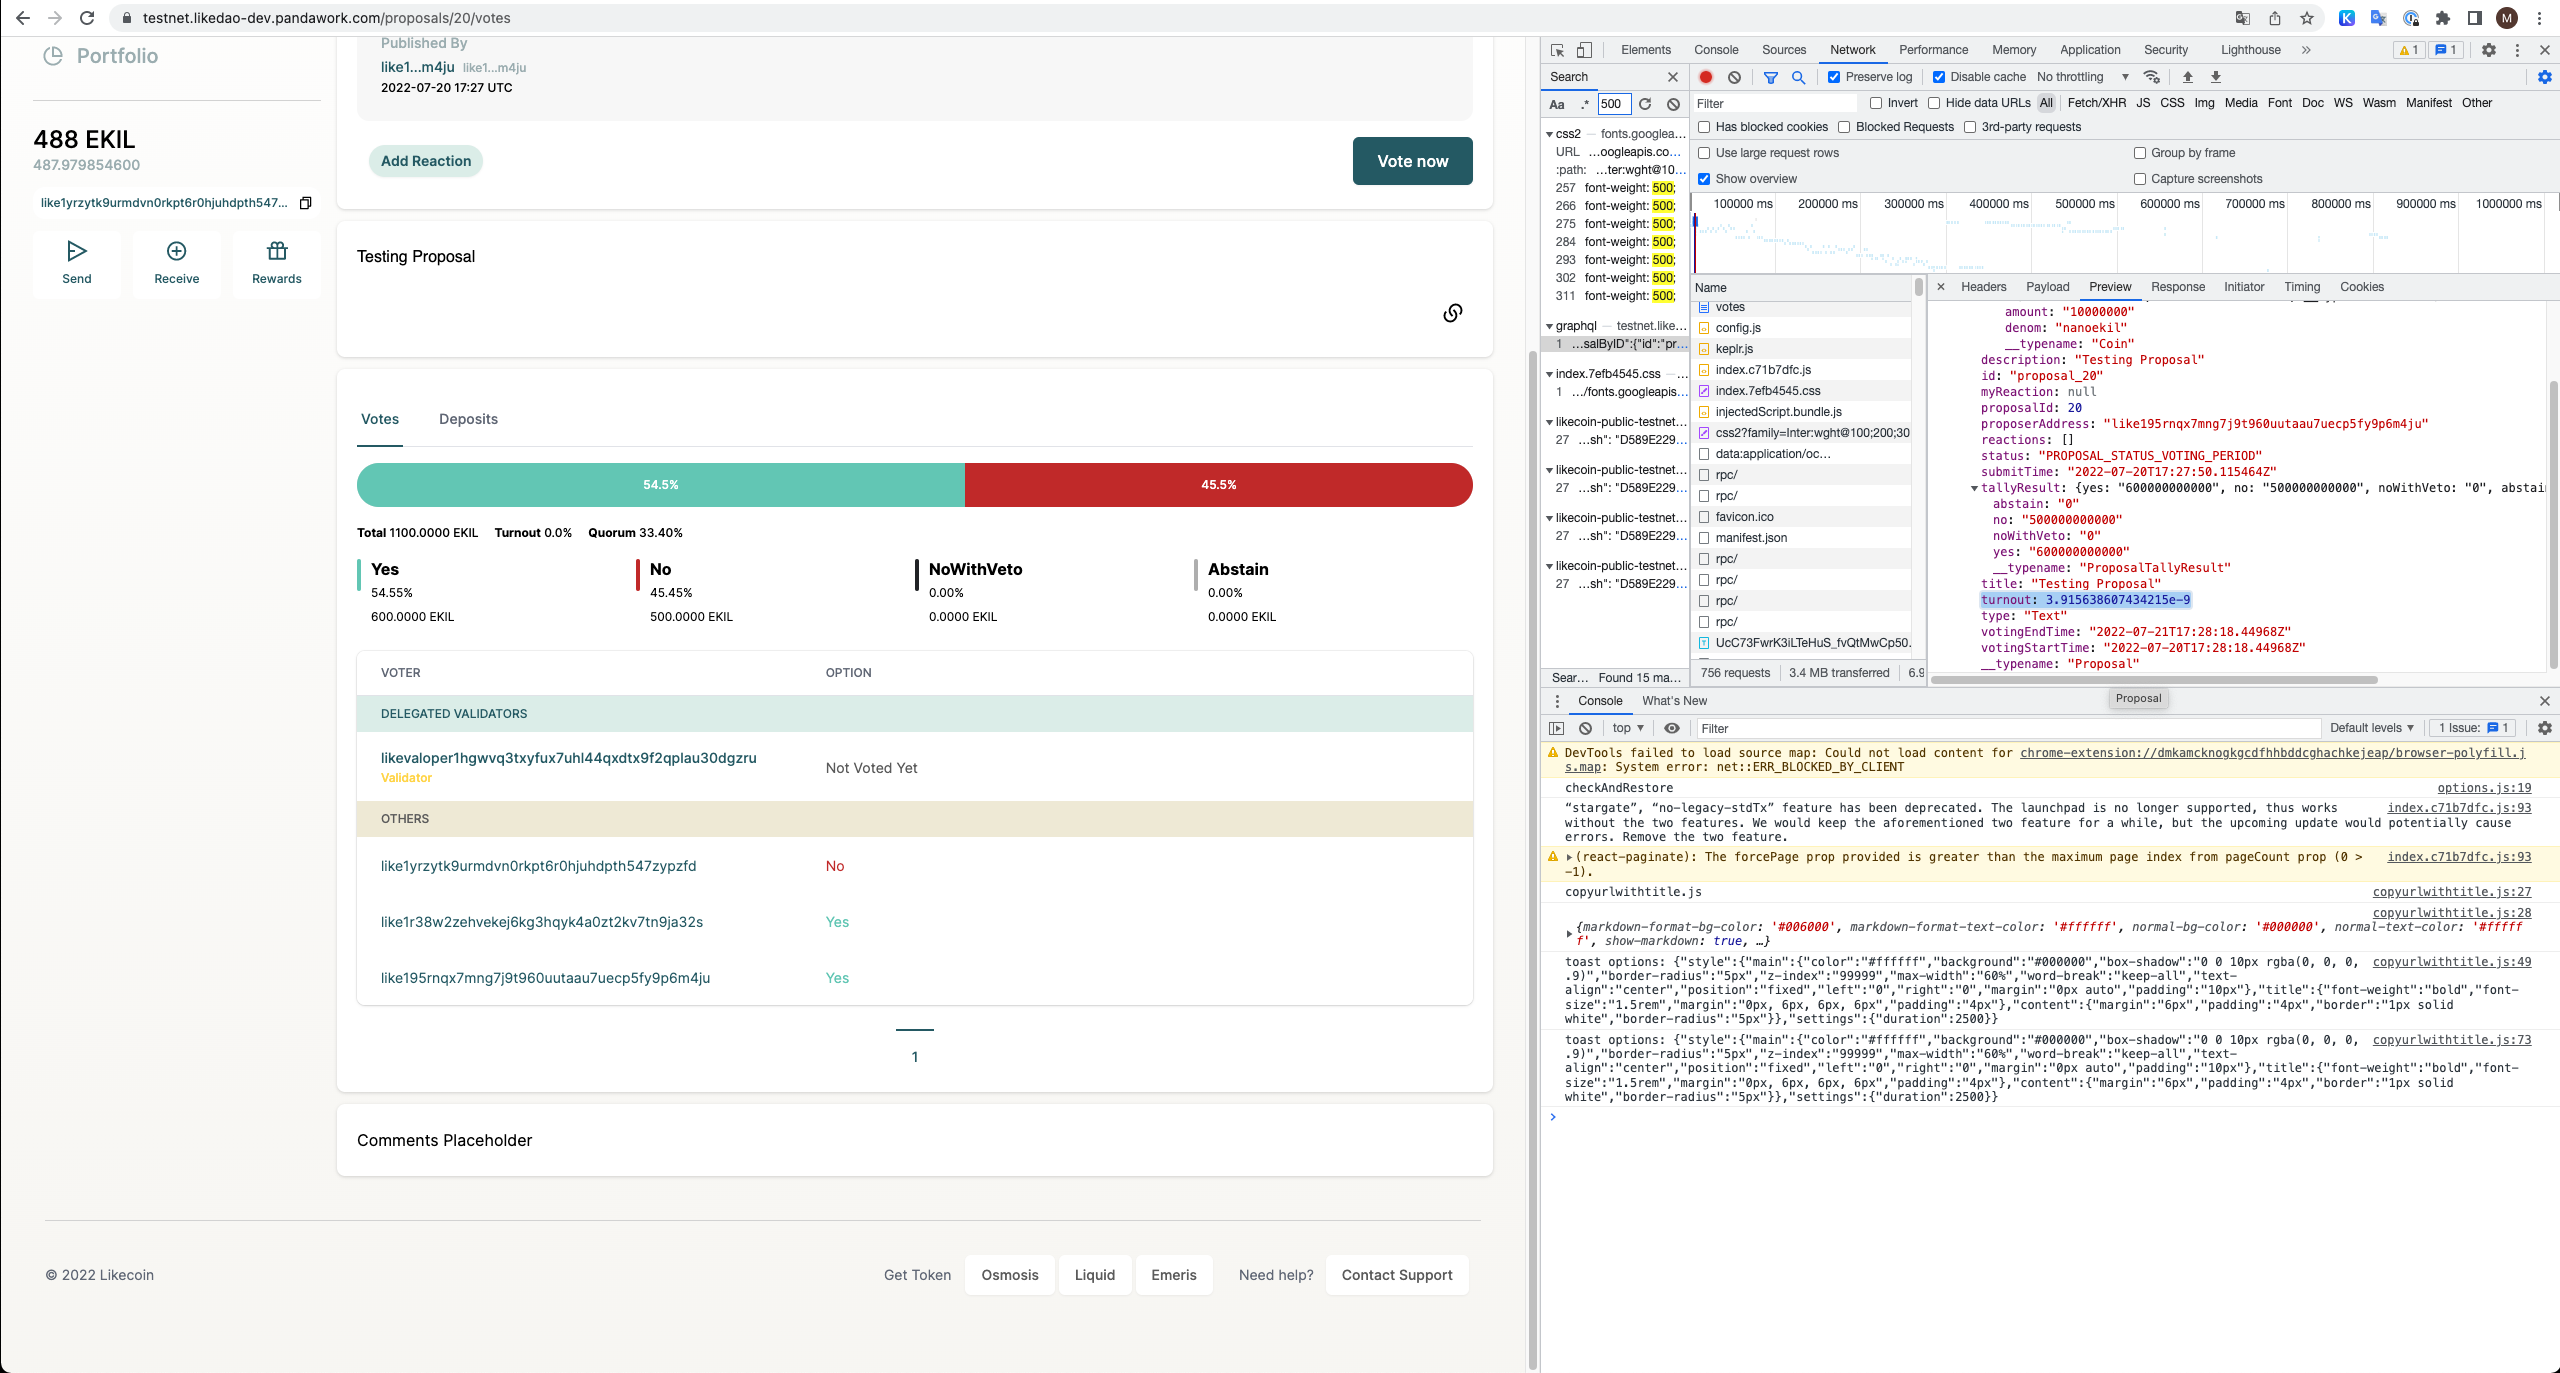Image resolution: width=2560 pixels, height=1373 pixels.
Task: Check the Hide data URLs checkbox
Action: (1934, 103)
